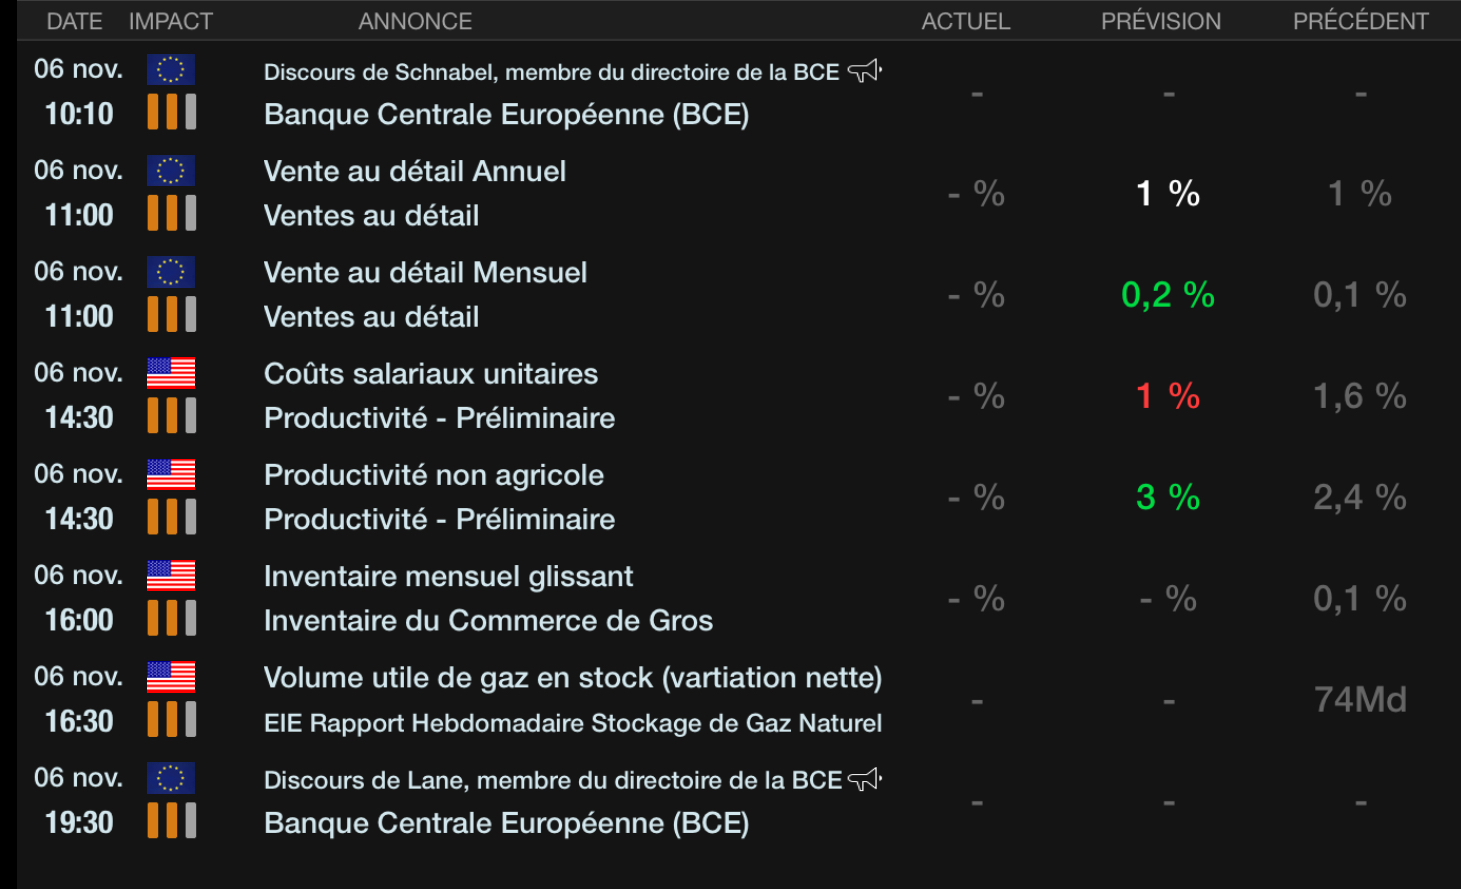Click the PRÉCÉDENT column header

point(1360,21)
